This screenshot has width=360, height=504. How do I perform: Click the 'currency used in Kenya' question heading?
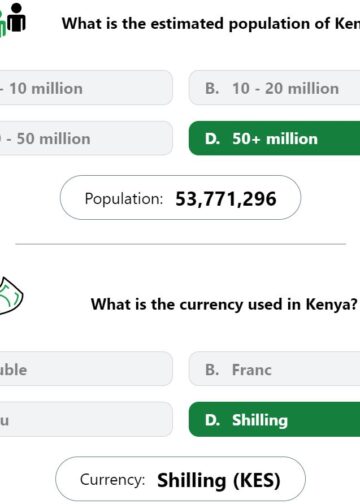224,304
